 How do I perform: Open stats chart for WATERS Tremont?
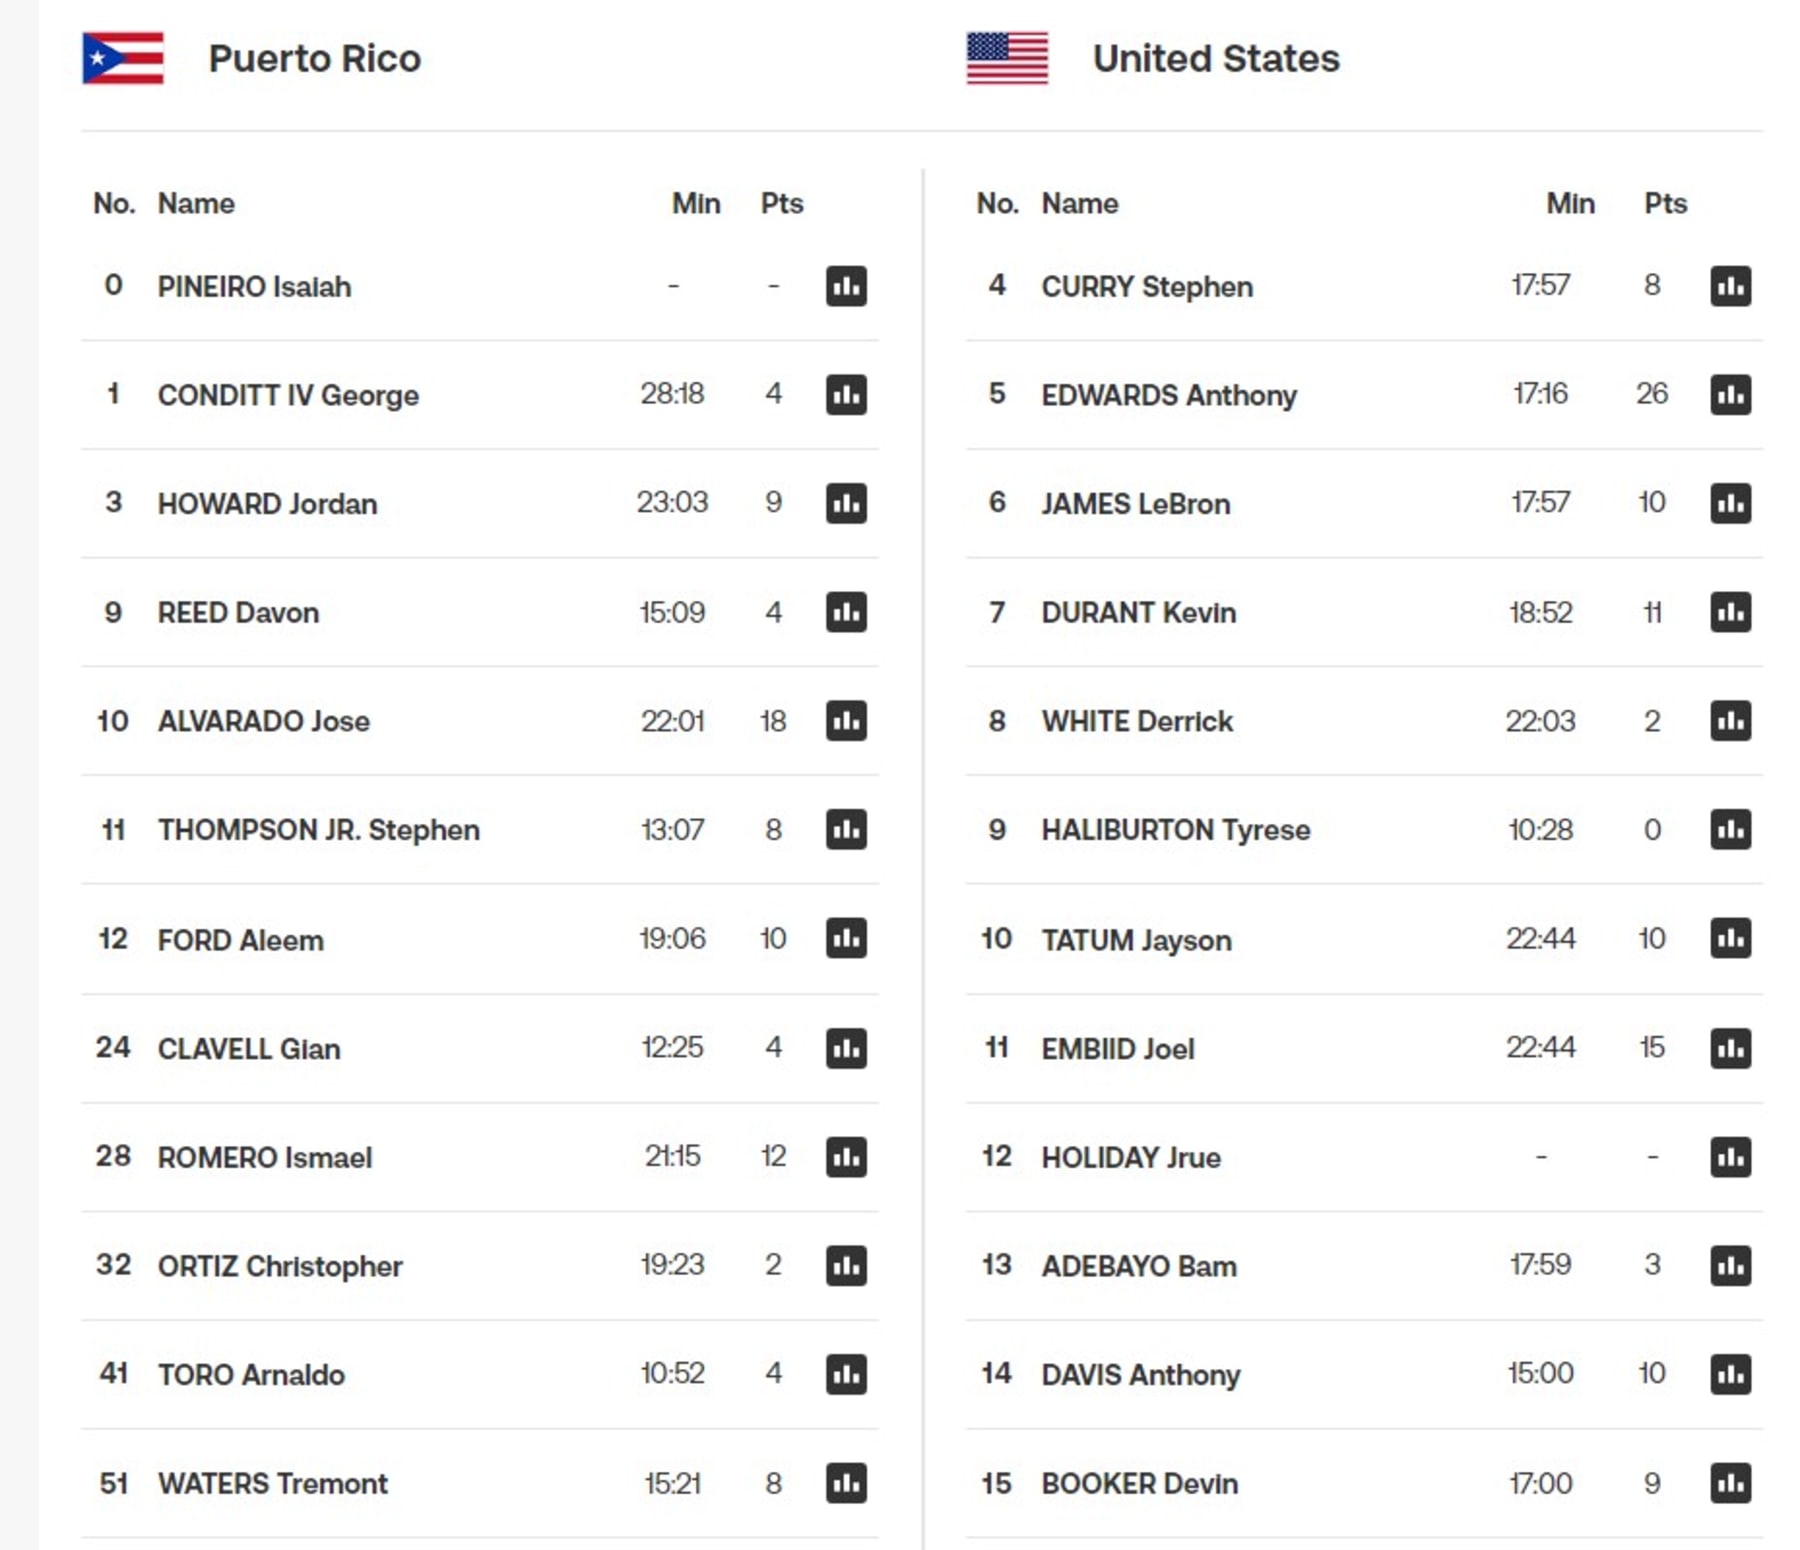click(x=845, y=1483)
